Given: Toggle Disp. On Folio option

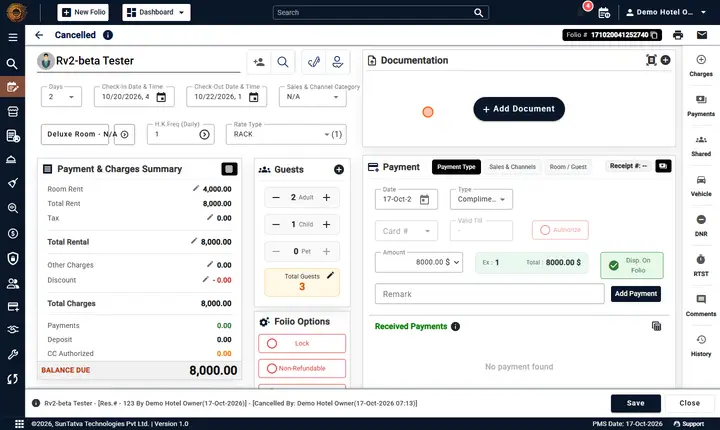Looking at the screenshot, I should (632, 266).
